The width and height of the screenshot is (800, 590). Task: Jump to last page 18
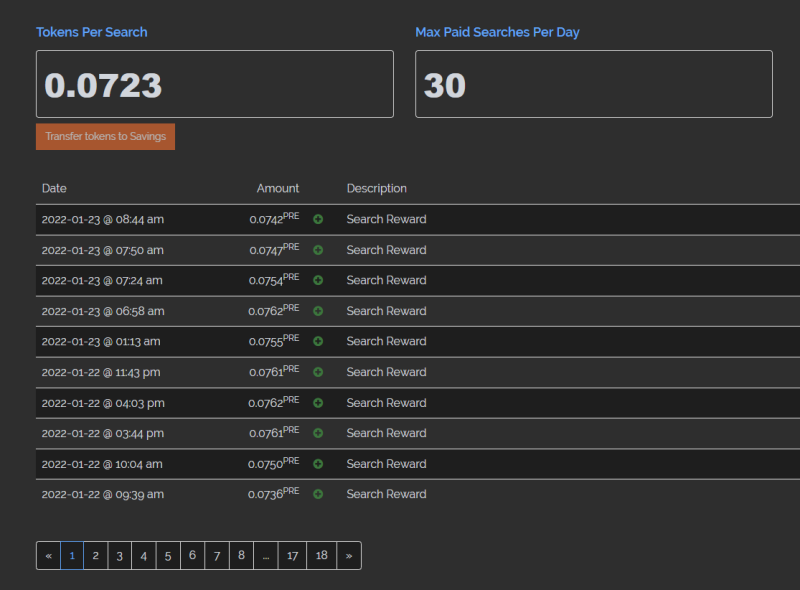321,555
